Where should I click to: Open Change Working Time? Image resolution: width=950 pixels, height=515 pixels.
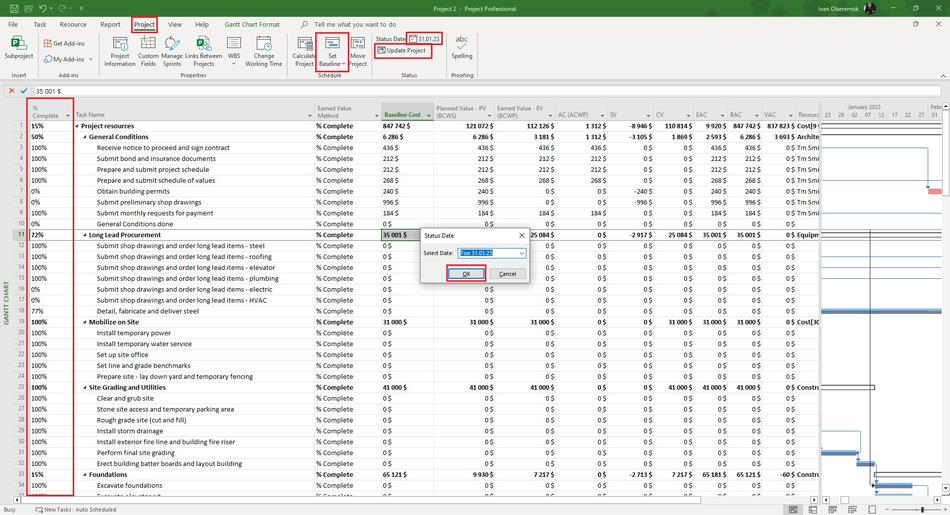pos(264,52)
